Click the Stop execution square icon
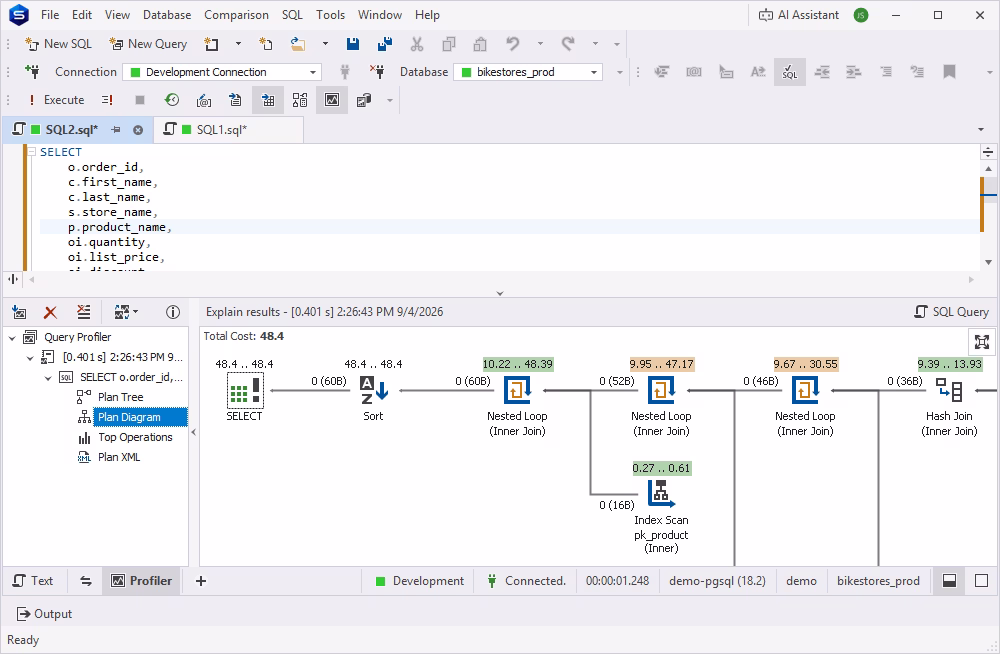The height and width of the screenshot is (654, 1000). (x=140, y=100)
